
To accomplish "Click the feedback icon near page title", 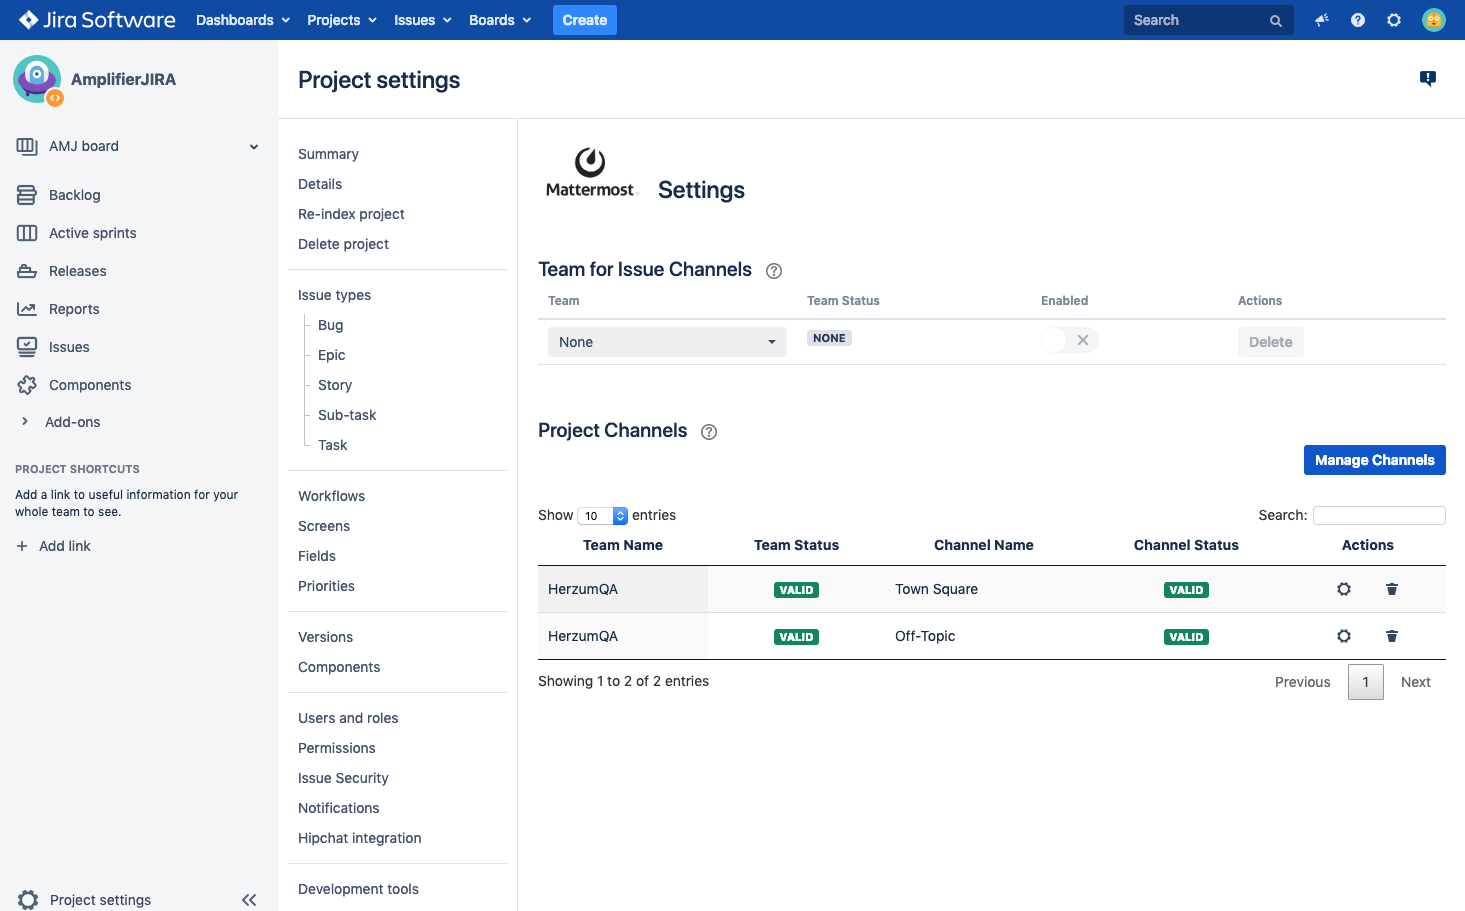I will [1427, 79].
